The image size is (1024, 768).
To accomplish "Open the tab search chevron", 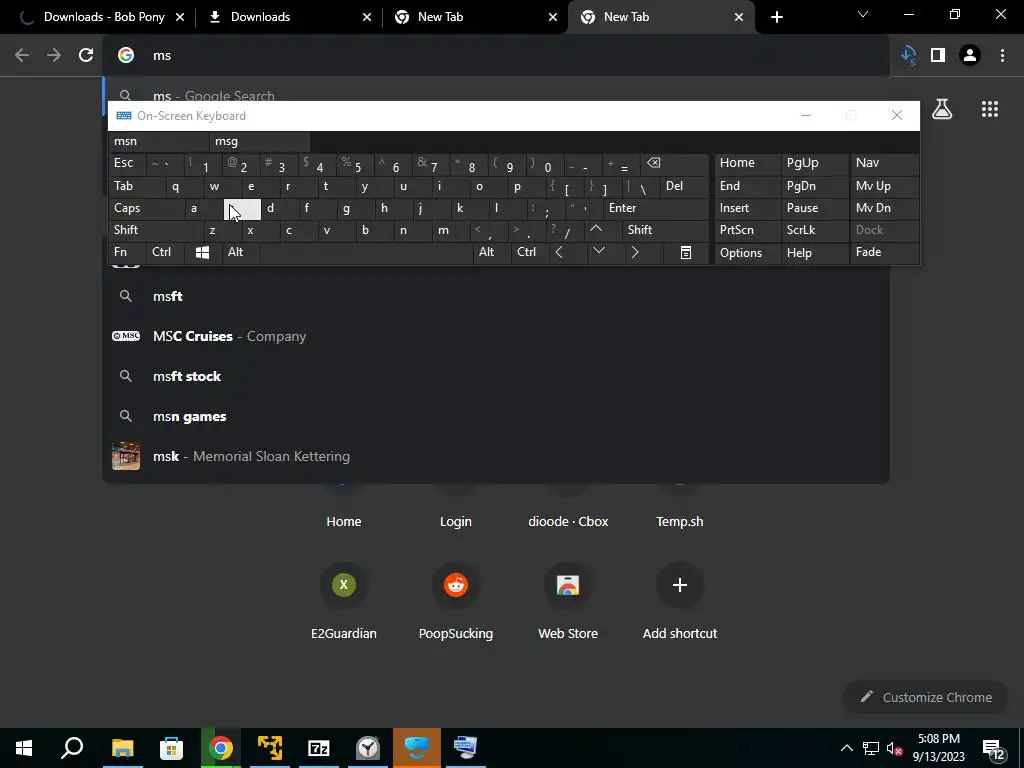I will pyautogui.click(x=863, y=14).
